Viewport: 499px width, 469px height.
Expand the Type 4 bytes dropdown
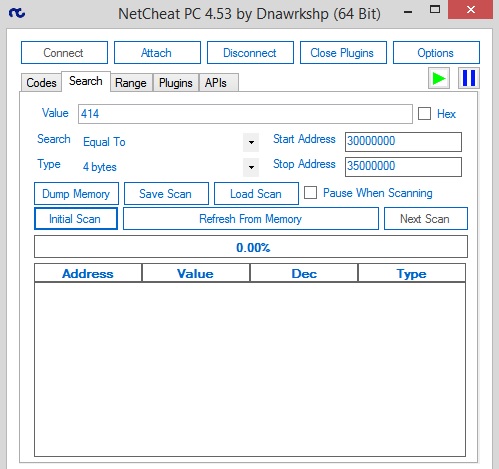click(x=251, y=167)
